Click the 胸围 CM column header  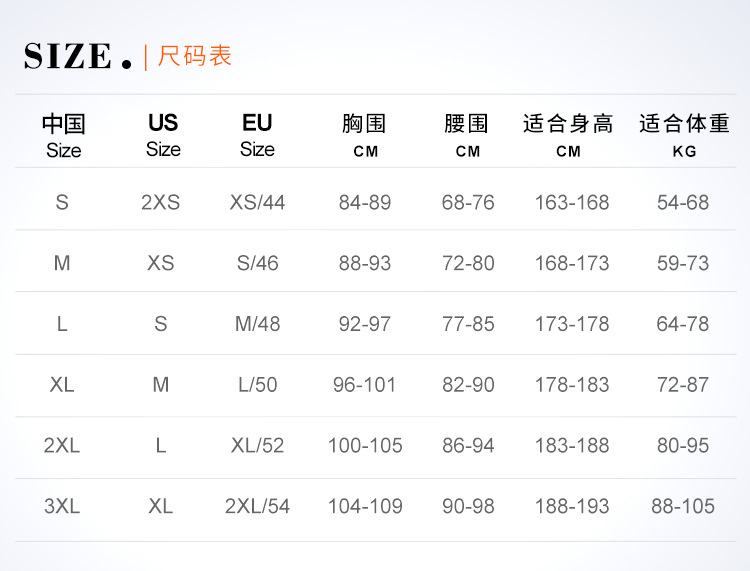click(364, 136)
